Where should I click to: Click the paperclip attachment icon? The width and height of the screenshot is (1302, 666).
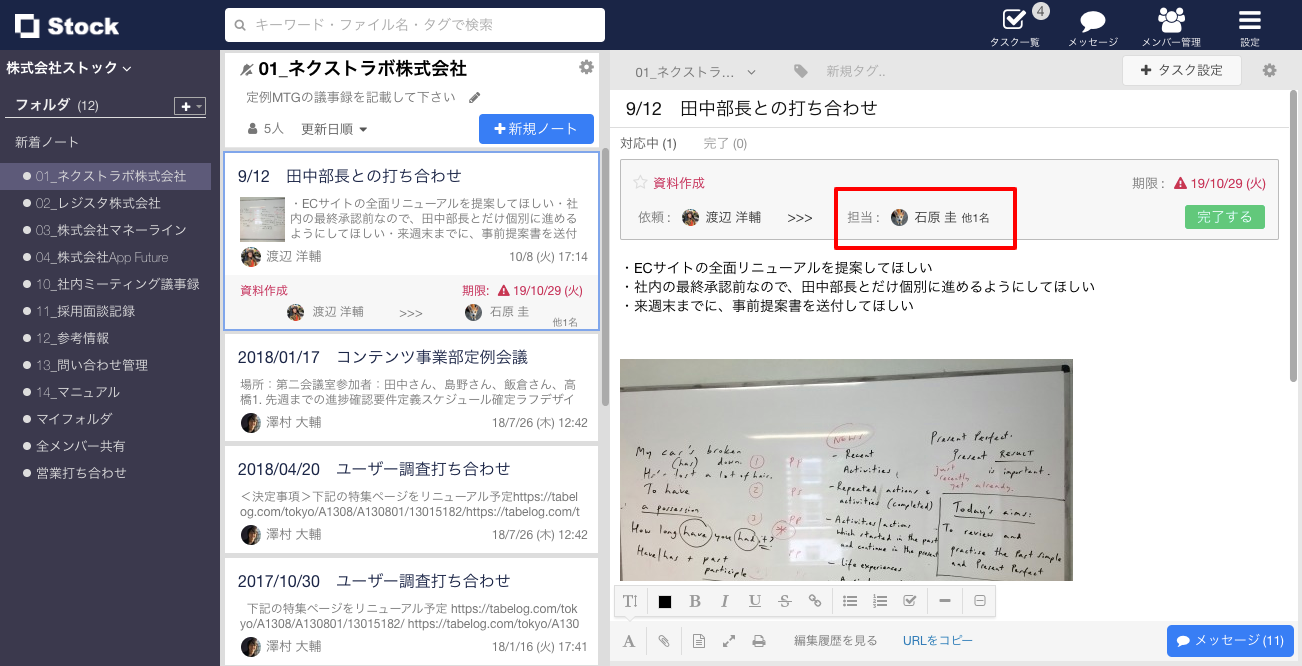coord(663,640)
